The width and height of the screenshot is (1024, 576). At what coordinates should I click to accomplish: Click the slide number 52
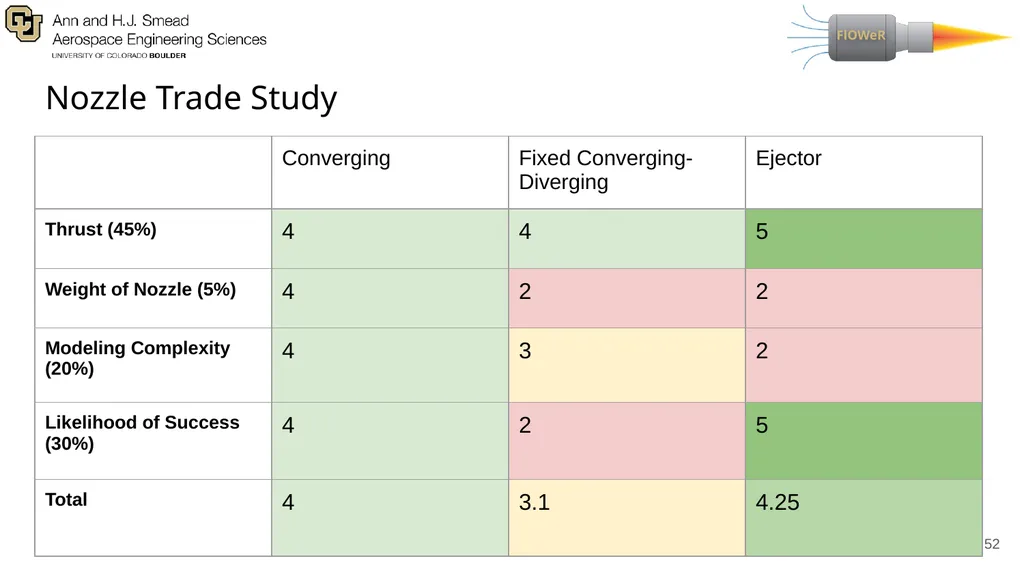coord(991,544)
